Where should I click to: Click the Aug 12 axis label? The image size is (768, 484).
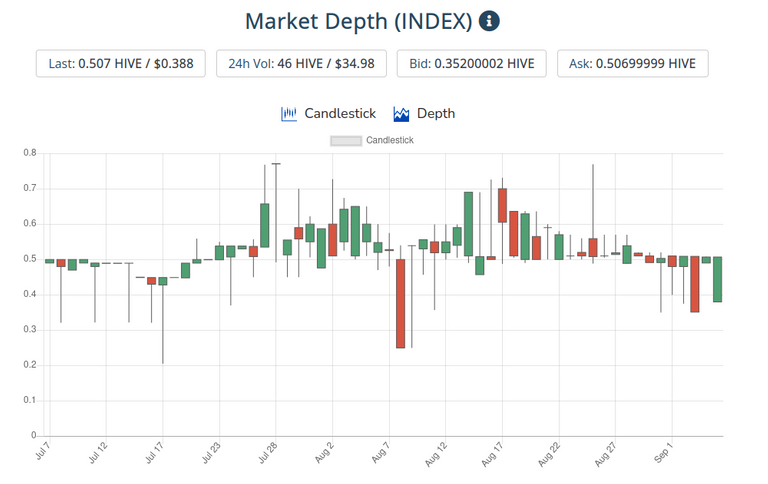tap(436, 454)
